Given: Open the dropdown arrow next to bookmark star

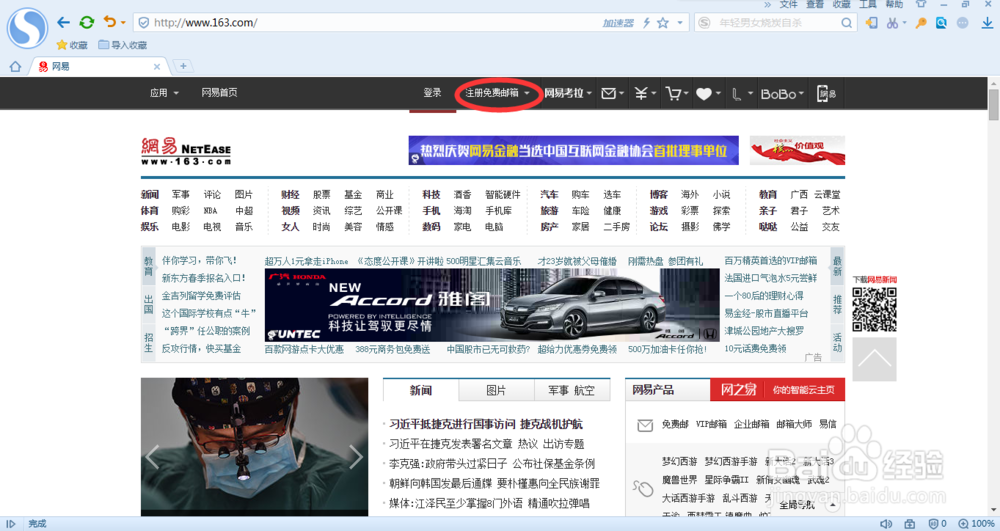Looking at the screenshot, I should [x=680, y=23].
